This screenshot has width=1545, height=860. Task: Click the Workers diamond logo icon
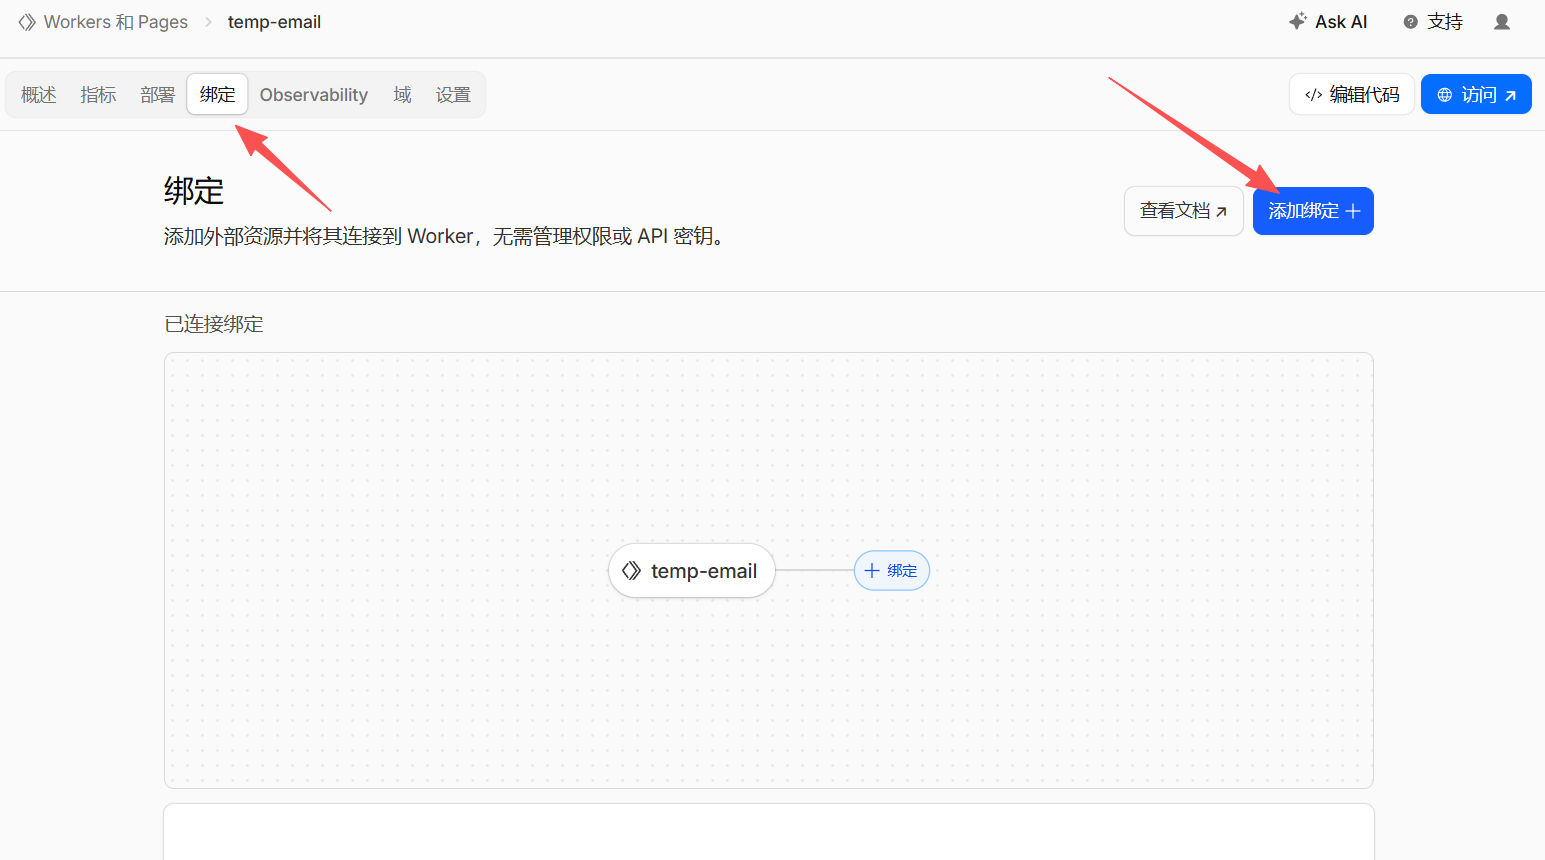27,22
